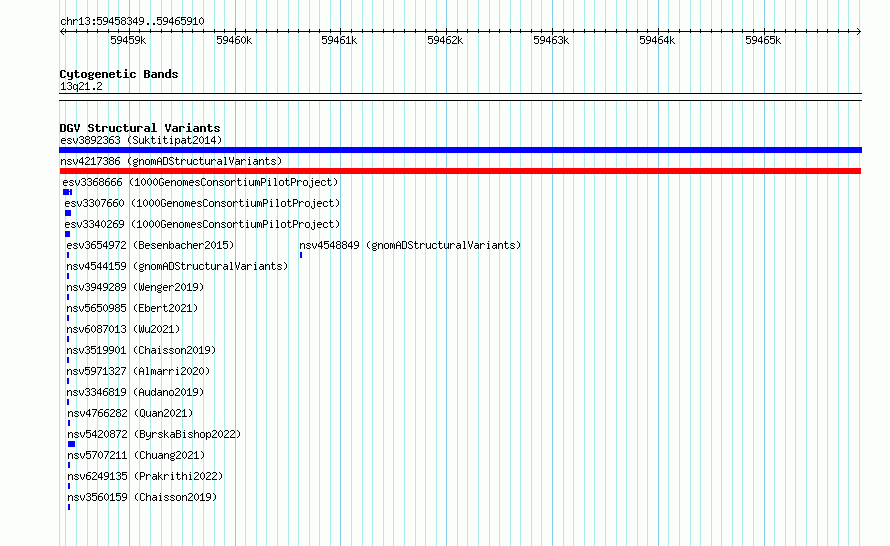Click the nsv3519901 (Chaisson2019) label
Image resolution: width=890 pixels, height=546 pixels.
[x=141, y=350]
